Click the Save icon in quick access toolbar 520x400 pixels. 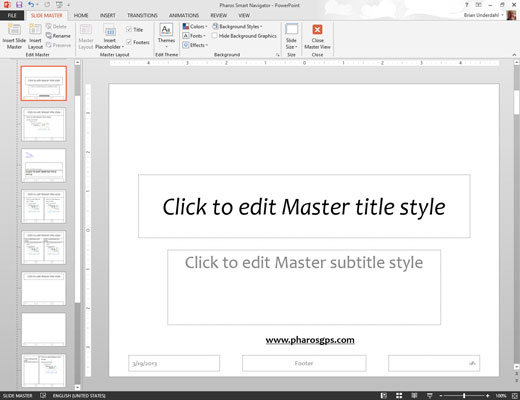(x=19, y=5)
